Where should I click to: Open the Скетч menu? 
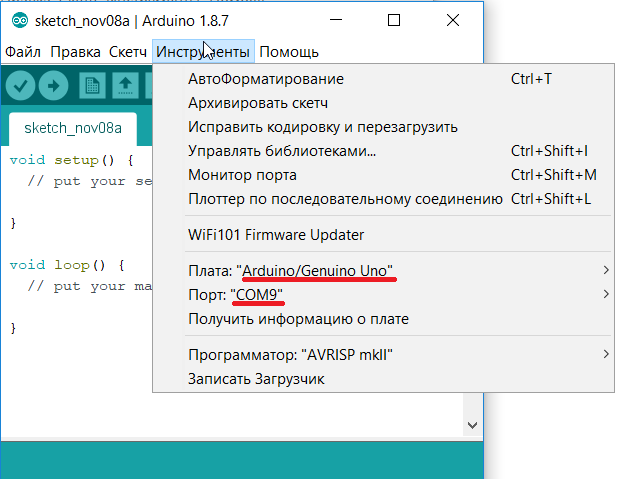pyautogui.click(x=128, y=52)
